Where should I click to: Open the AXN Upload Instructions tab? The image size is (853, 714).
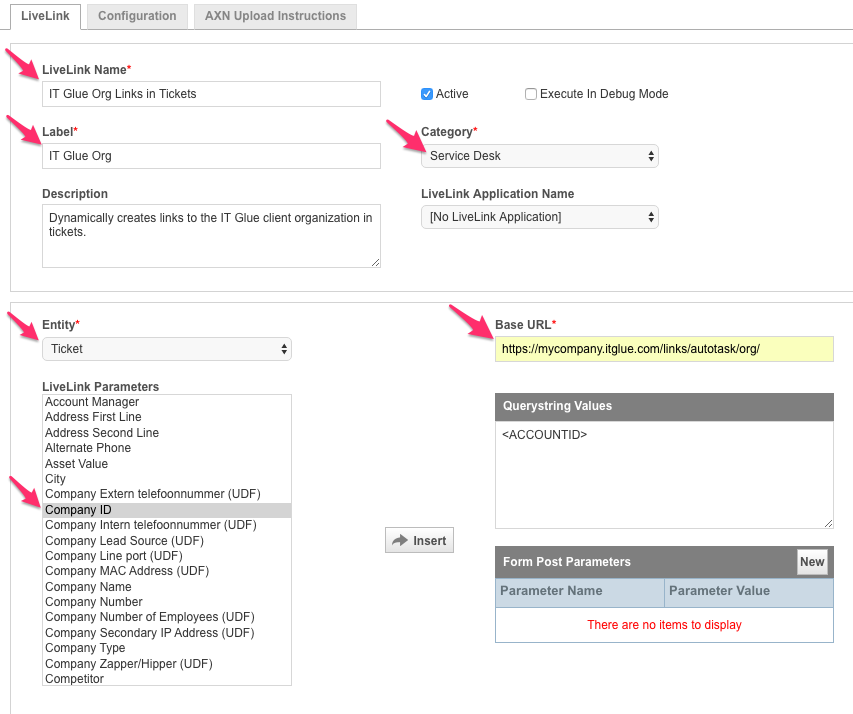[275, 16]
